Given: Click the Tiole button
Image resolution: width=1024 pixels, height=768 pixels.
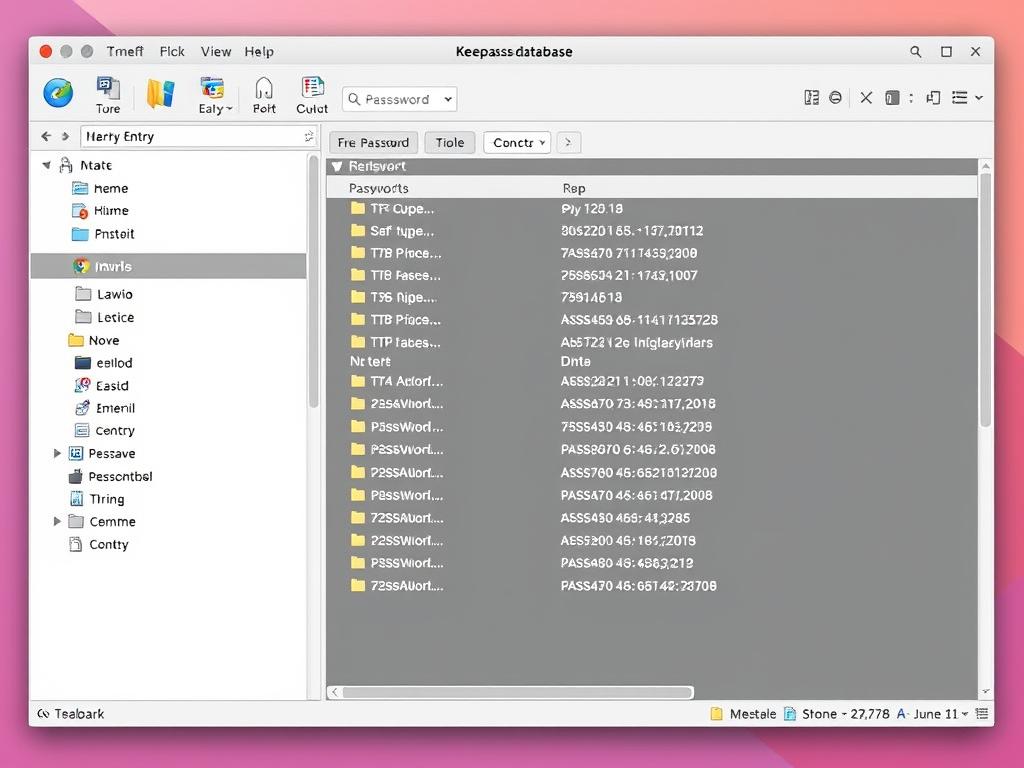Looking at the screenshot, I should [x=450, y=142].
